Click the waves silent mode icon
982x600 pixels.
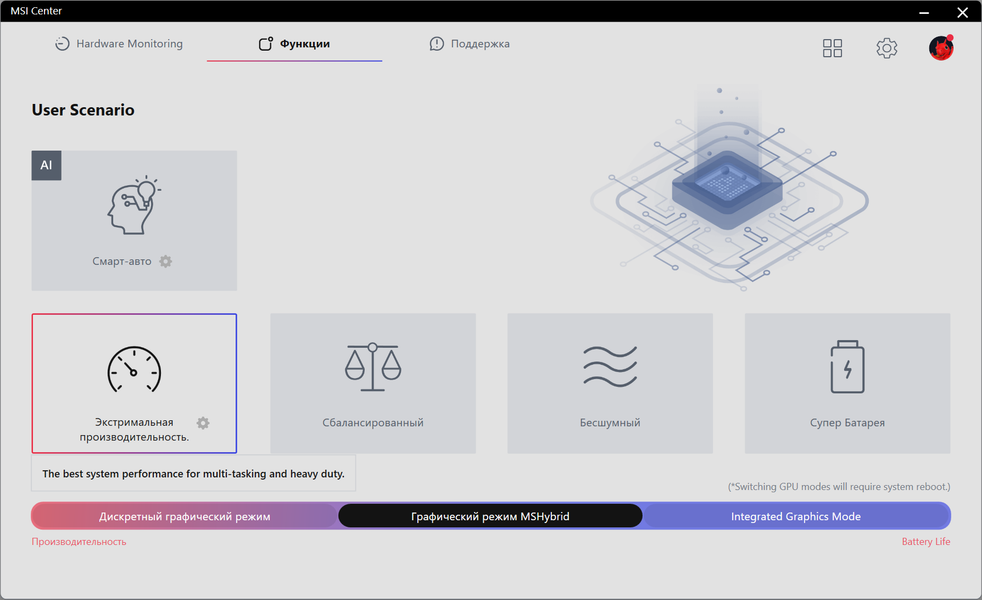point(610,366)
